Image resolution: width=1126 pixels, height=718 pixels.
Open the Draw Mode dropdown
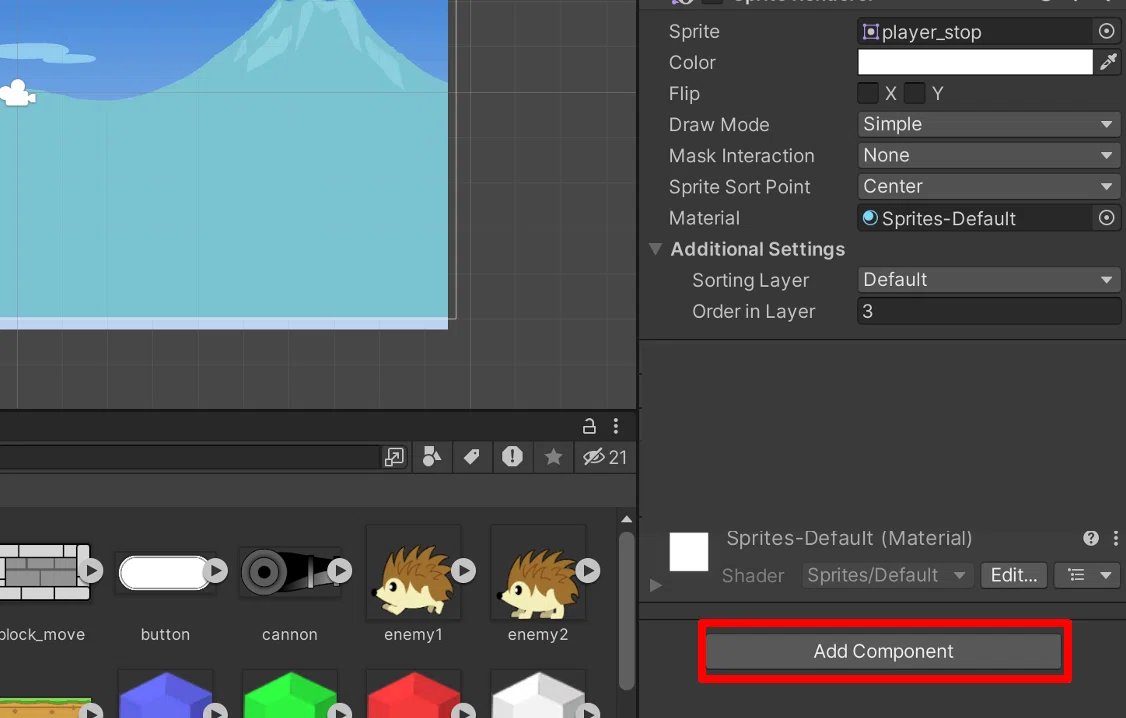[x=988, y=124]
